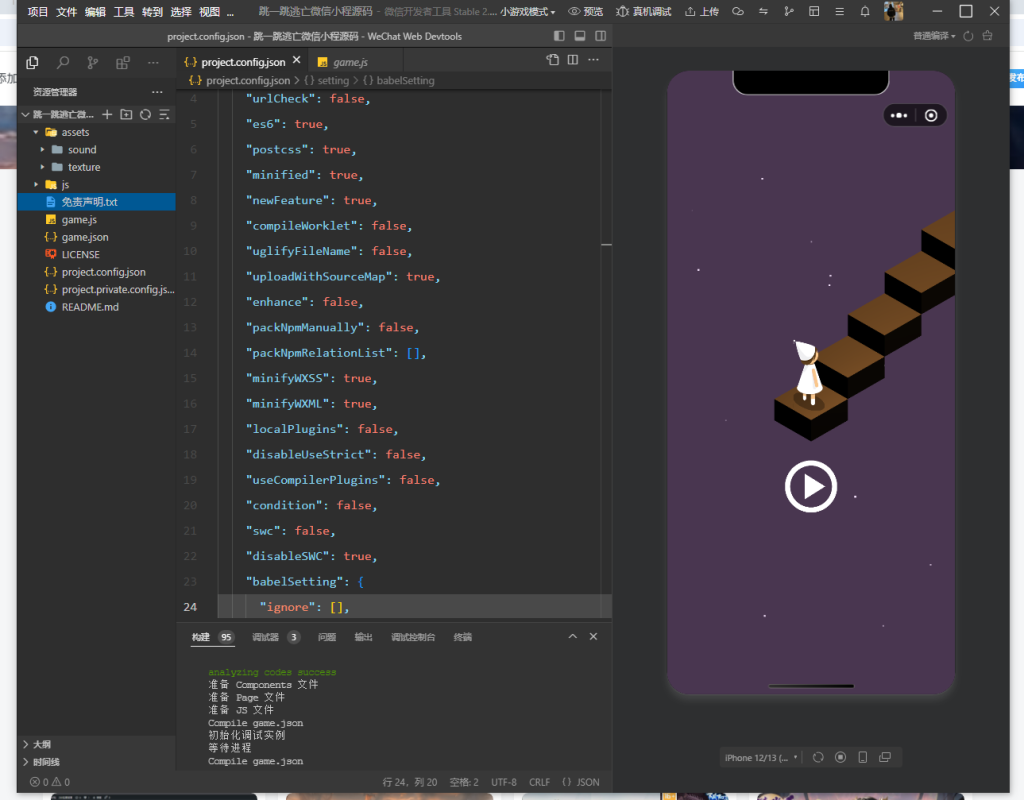Open the sidebar more actions ellipsis
The image size is (1024, 800).
pyautogui.click(x=153, y=63)
